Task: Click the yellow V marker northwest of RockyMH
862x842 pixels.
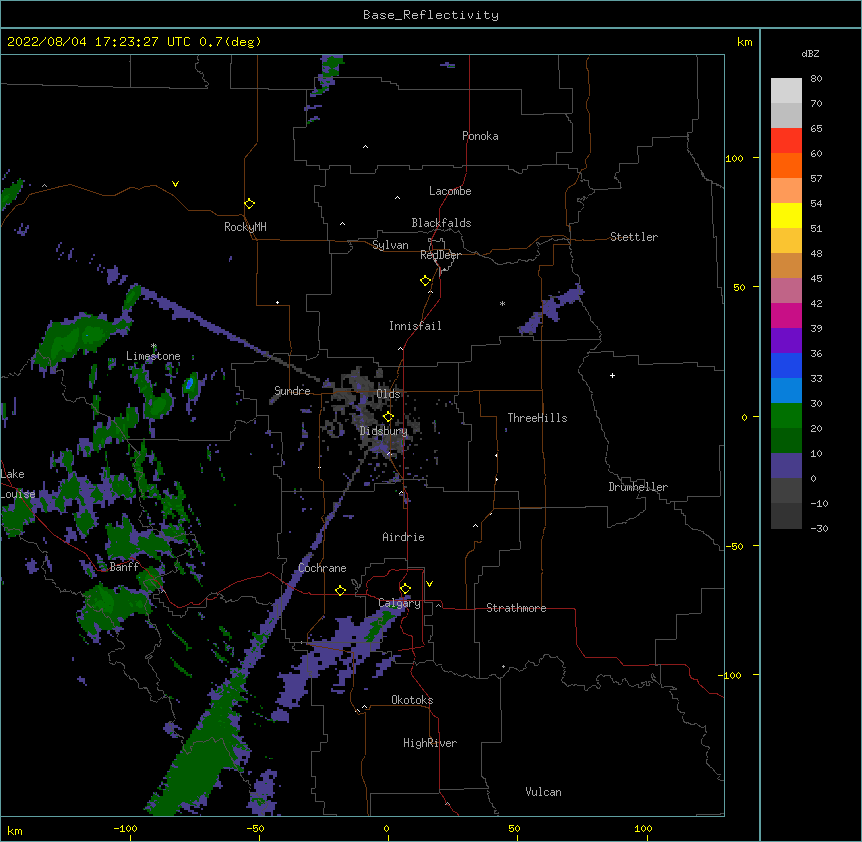Action: (175, 184)
